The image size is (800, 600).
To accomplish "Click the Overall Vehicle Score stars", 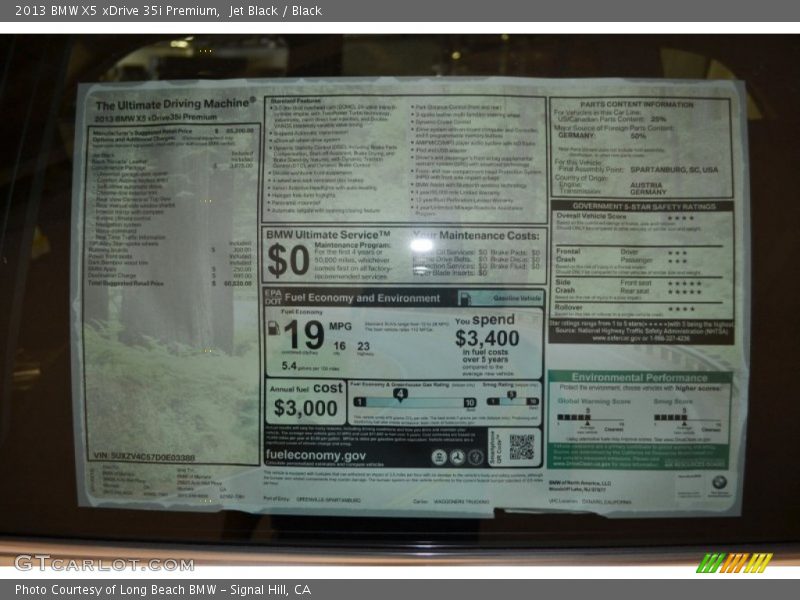I will click(x=681, y=218).
